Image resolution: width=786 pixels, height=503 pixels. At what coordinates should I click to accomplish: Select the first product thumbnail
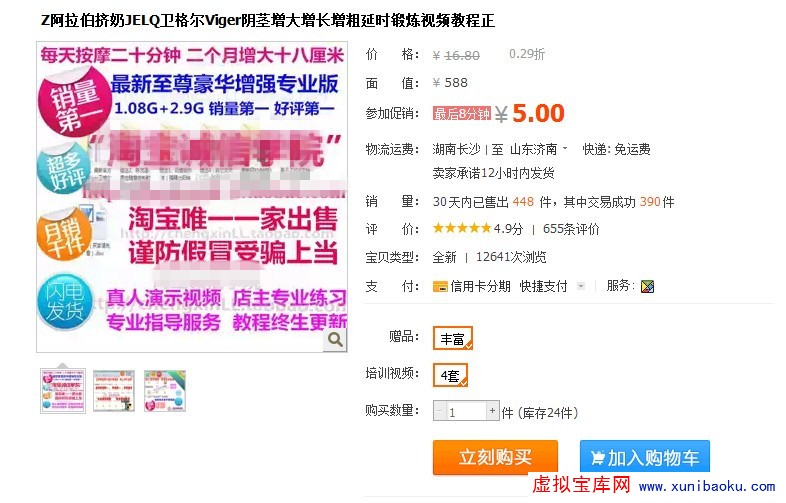point(63,391)
